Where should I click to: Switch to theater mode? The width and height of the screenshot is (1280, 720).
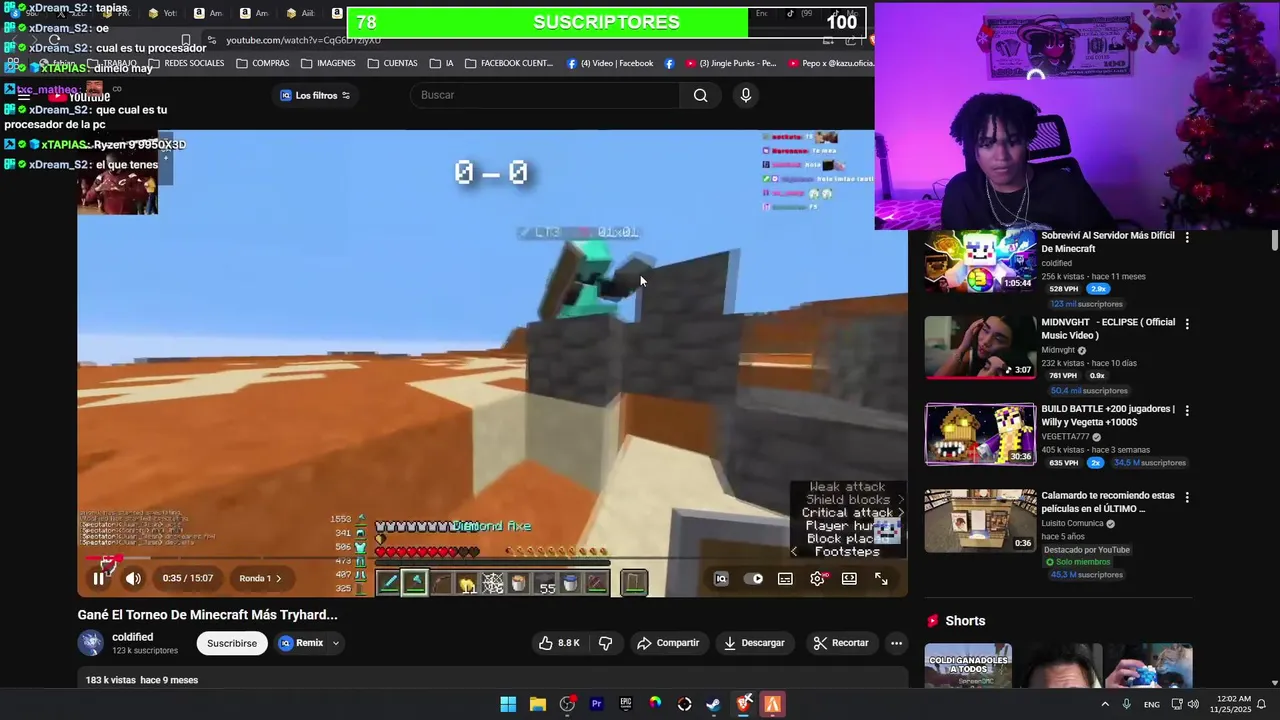(x=849, y=578)
